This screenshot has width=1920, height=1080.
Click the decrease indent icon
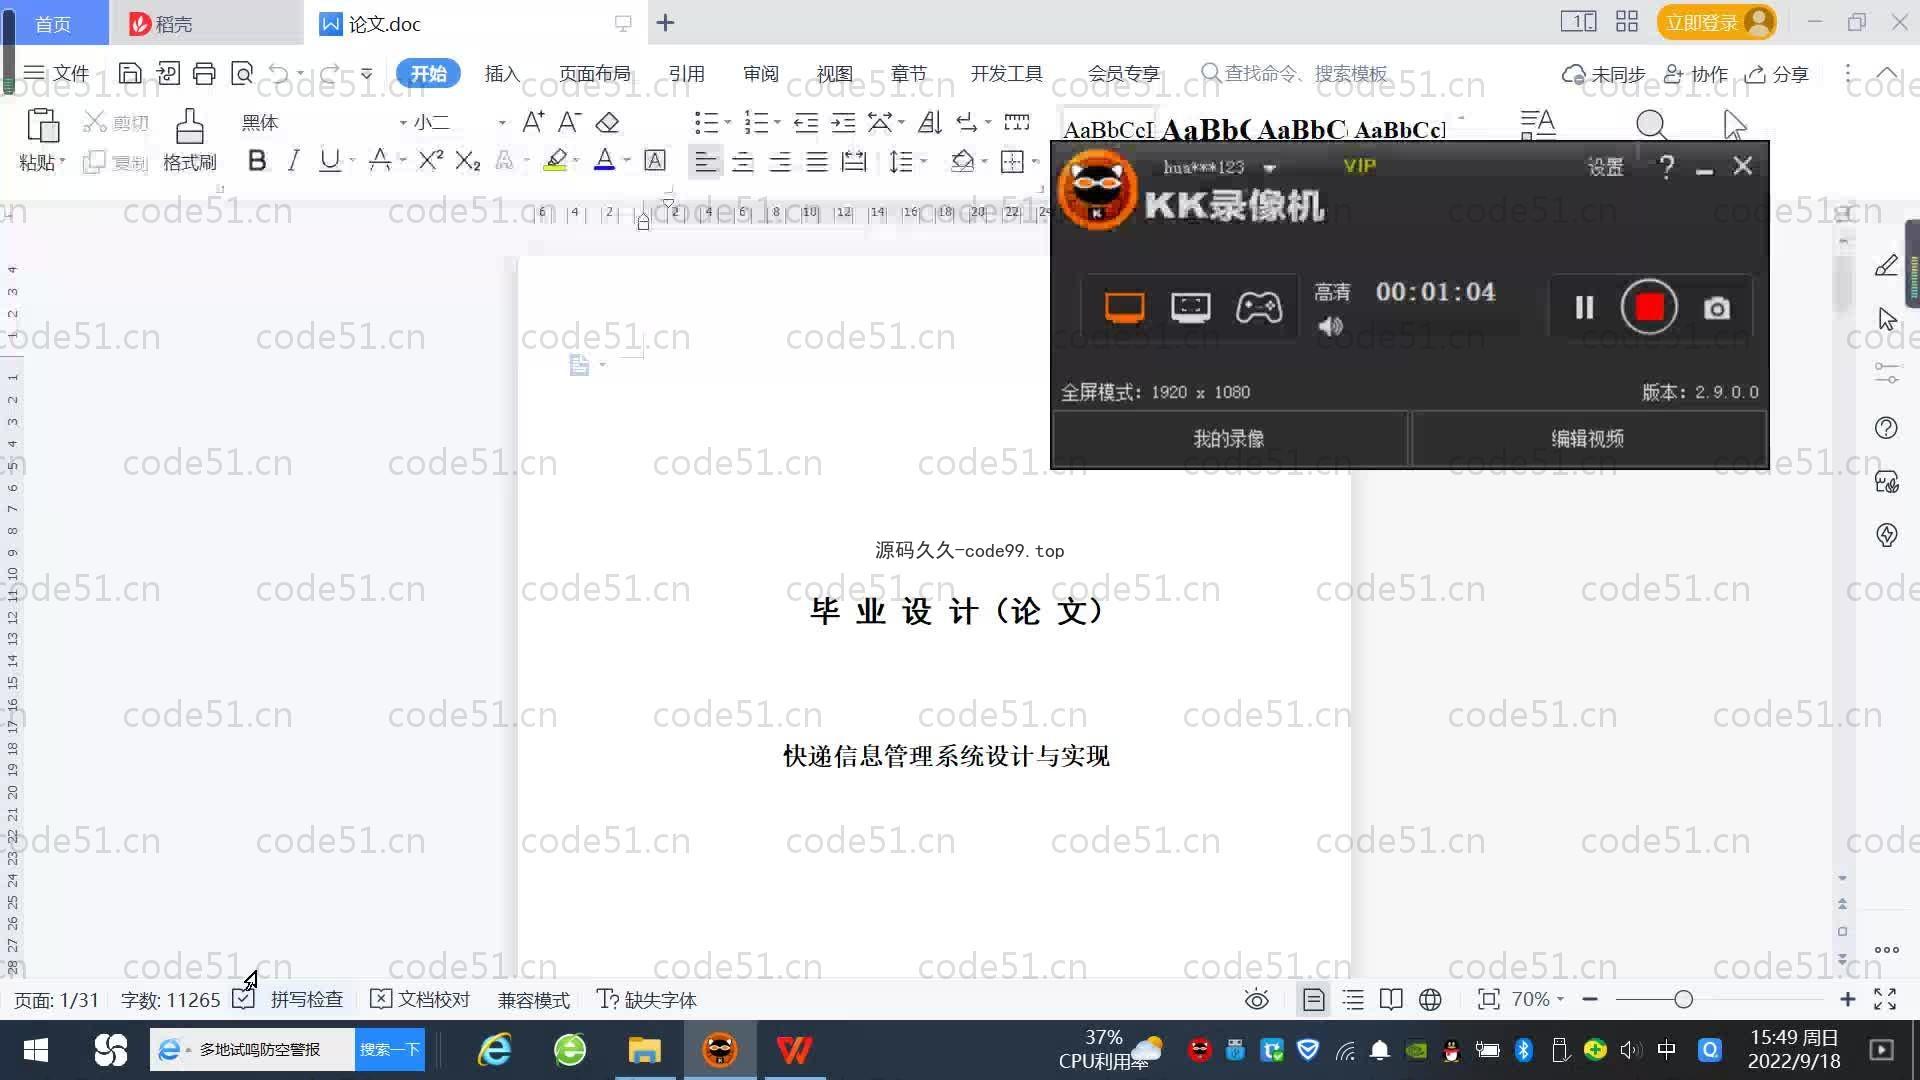point(806,123)
